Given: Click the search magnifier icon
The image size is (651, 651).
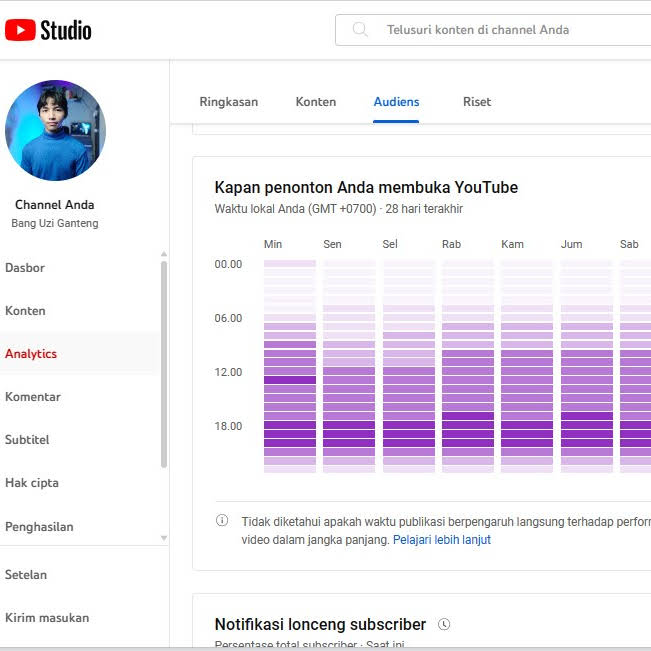Looking at the screenshot, I should [360, 30].
